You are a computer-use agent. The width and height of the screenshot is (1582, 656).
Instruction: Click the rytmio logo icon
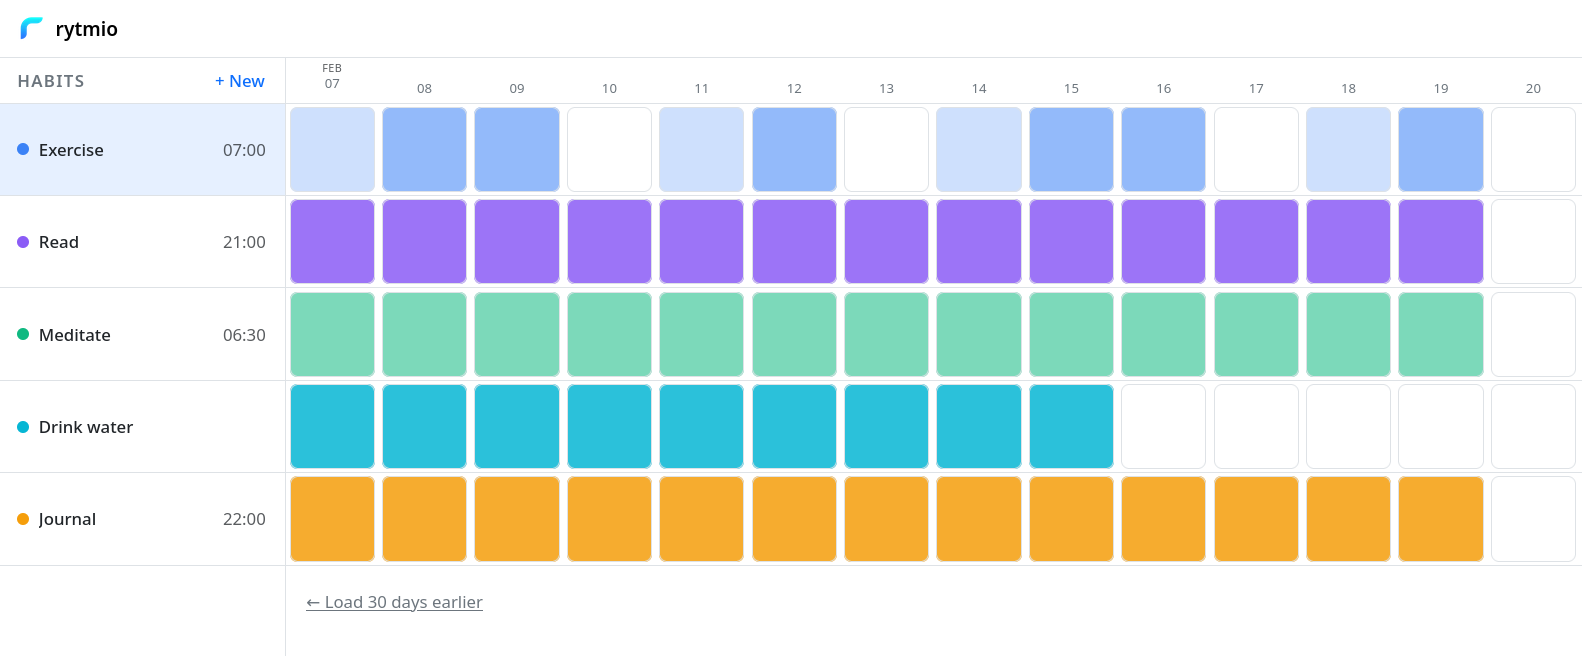[x=31, y=29]
